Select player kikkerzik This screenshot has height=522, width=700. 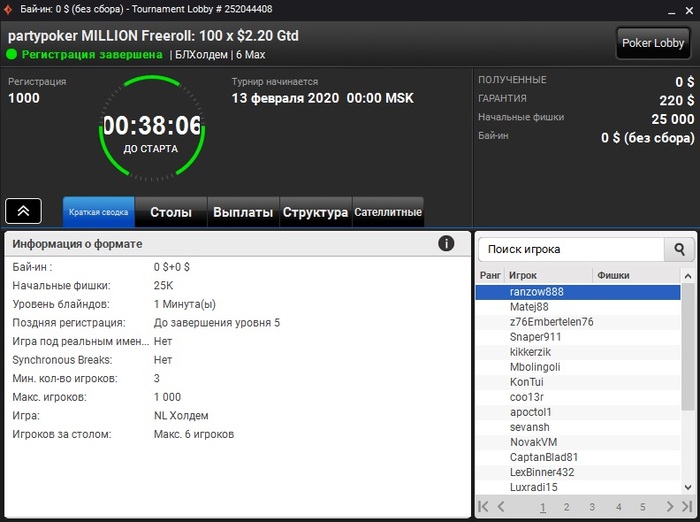coord(578,352)
